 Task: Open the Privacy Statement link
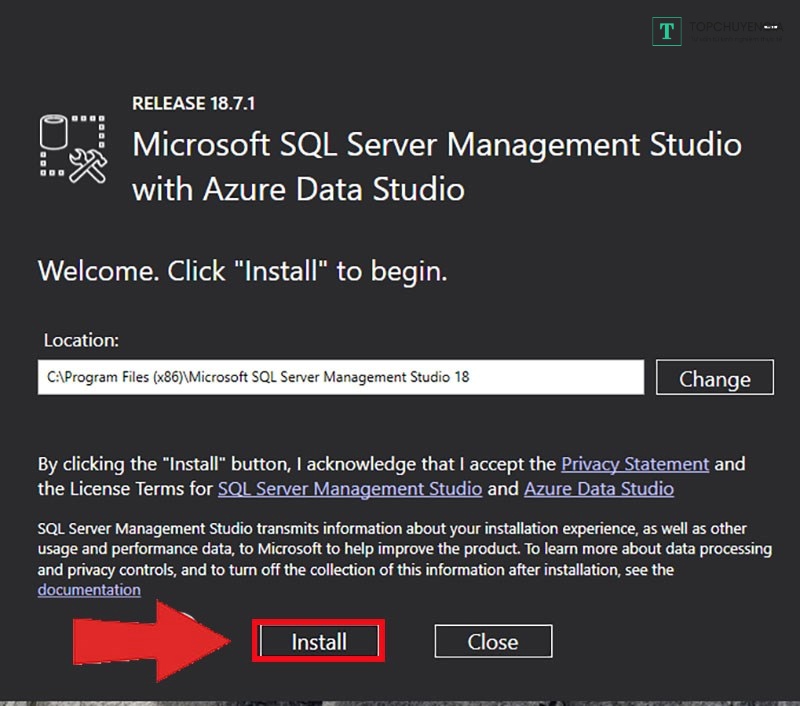[x=635, y=464]
